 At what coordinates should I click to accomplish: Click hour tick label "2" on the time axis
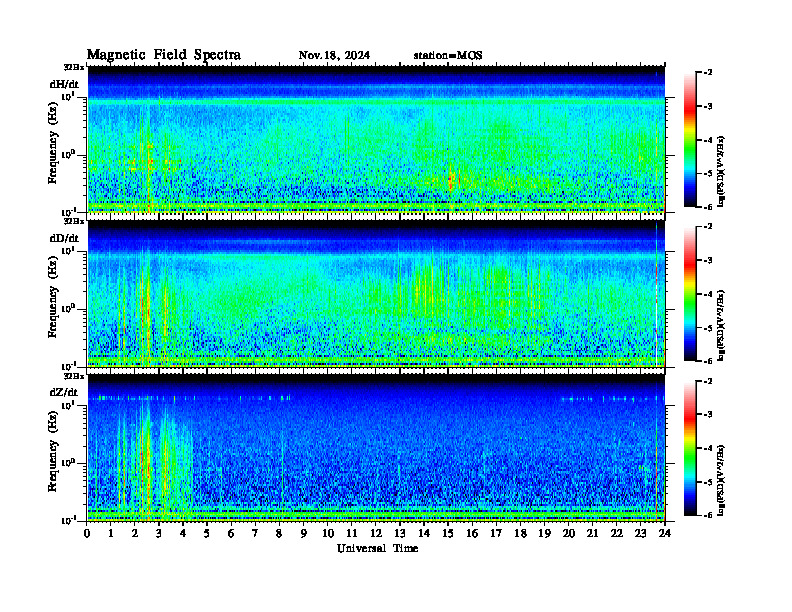tap(135, 534)
